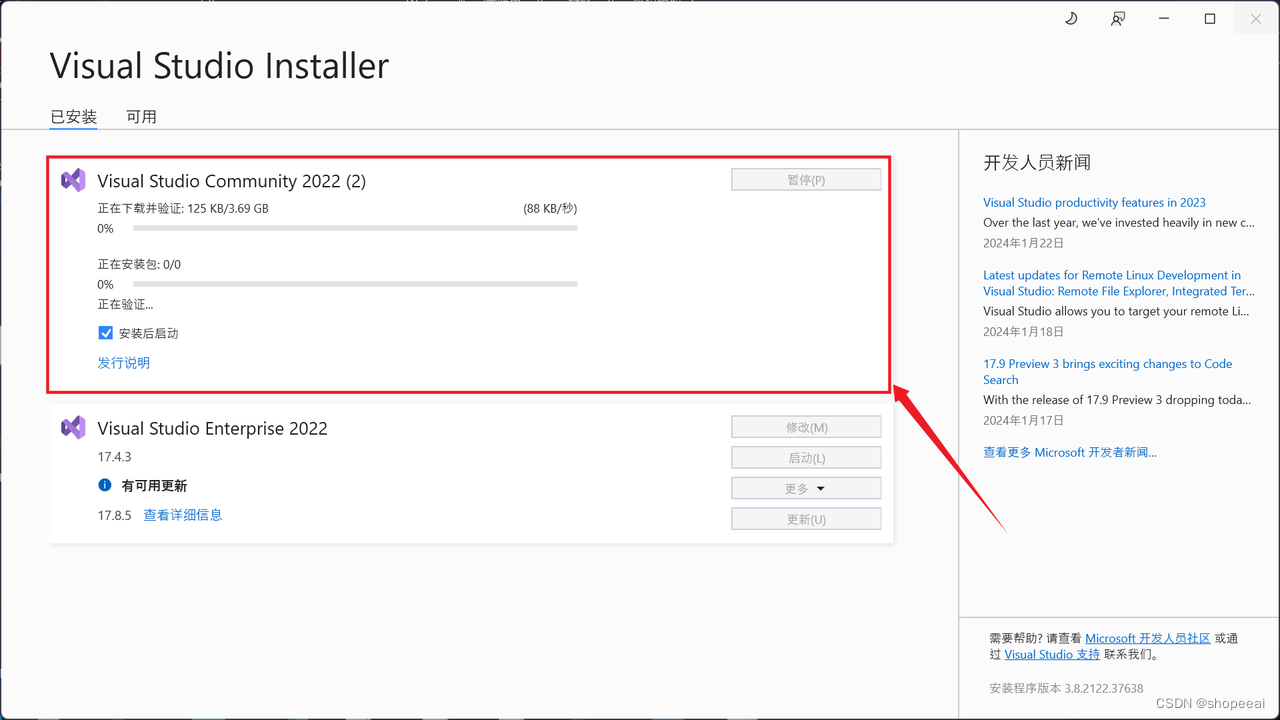Click the Visual Studio Enterprise 2022 logo icon
This screenshot has width=1280, height=720.
point(73,428)
